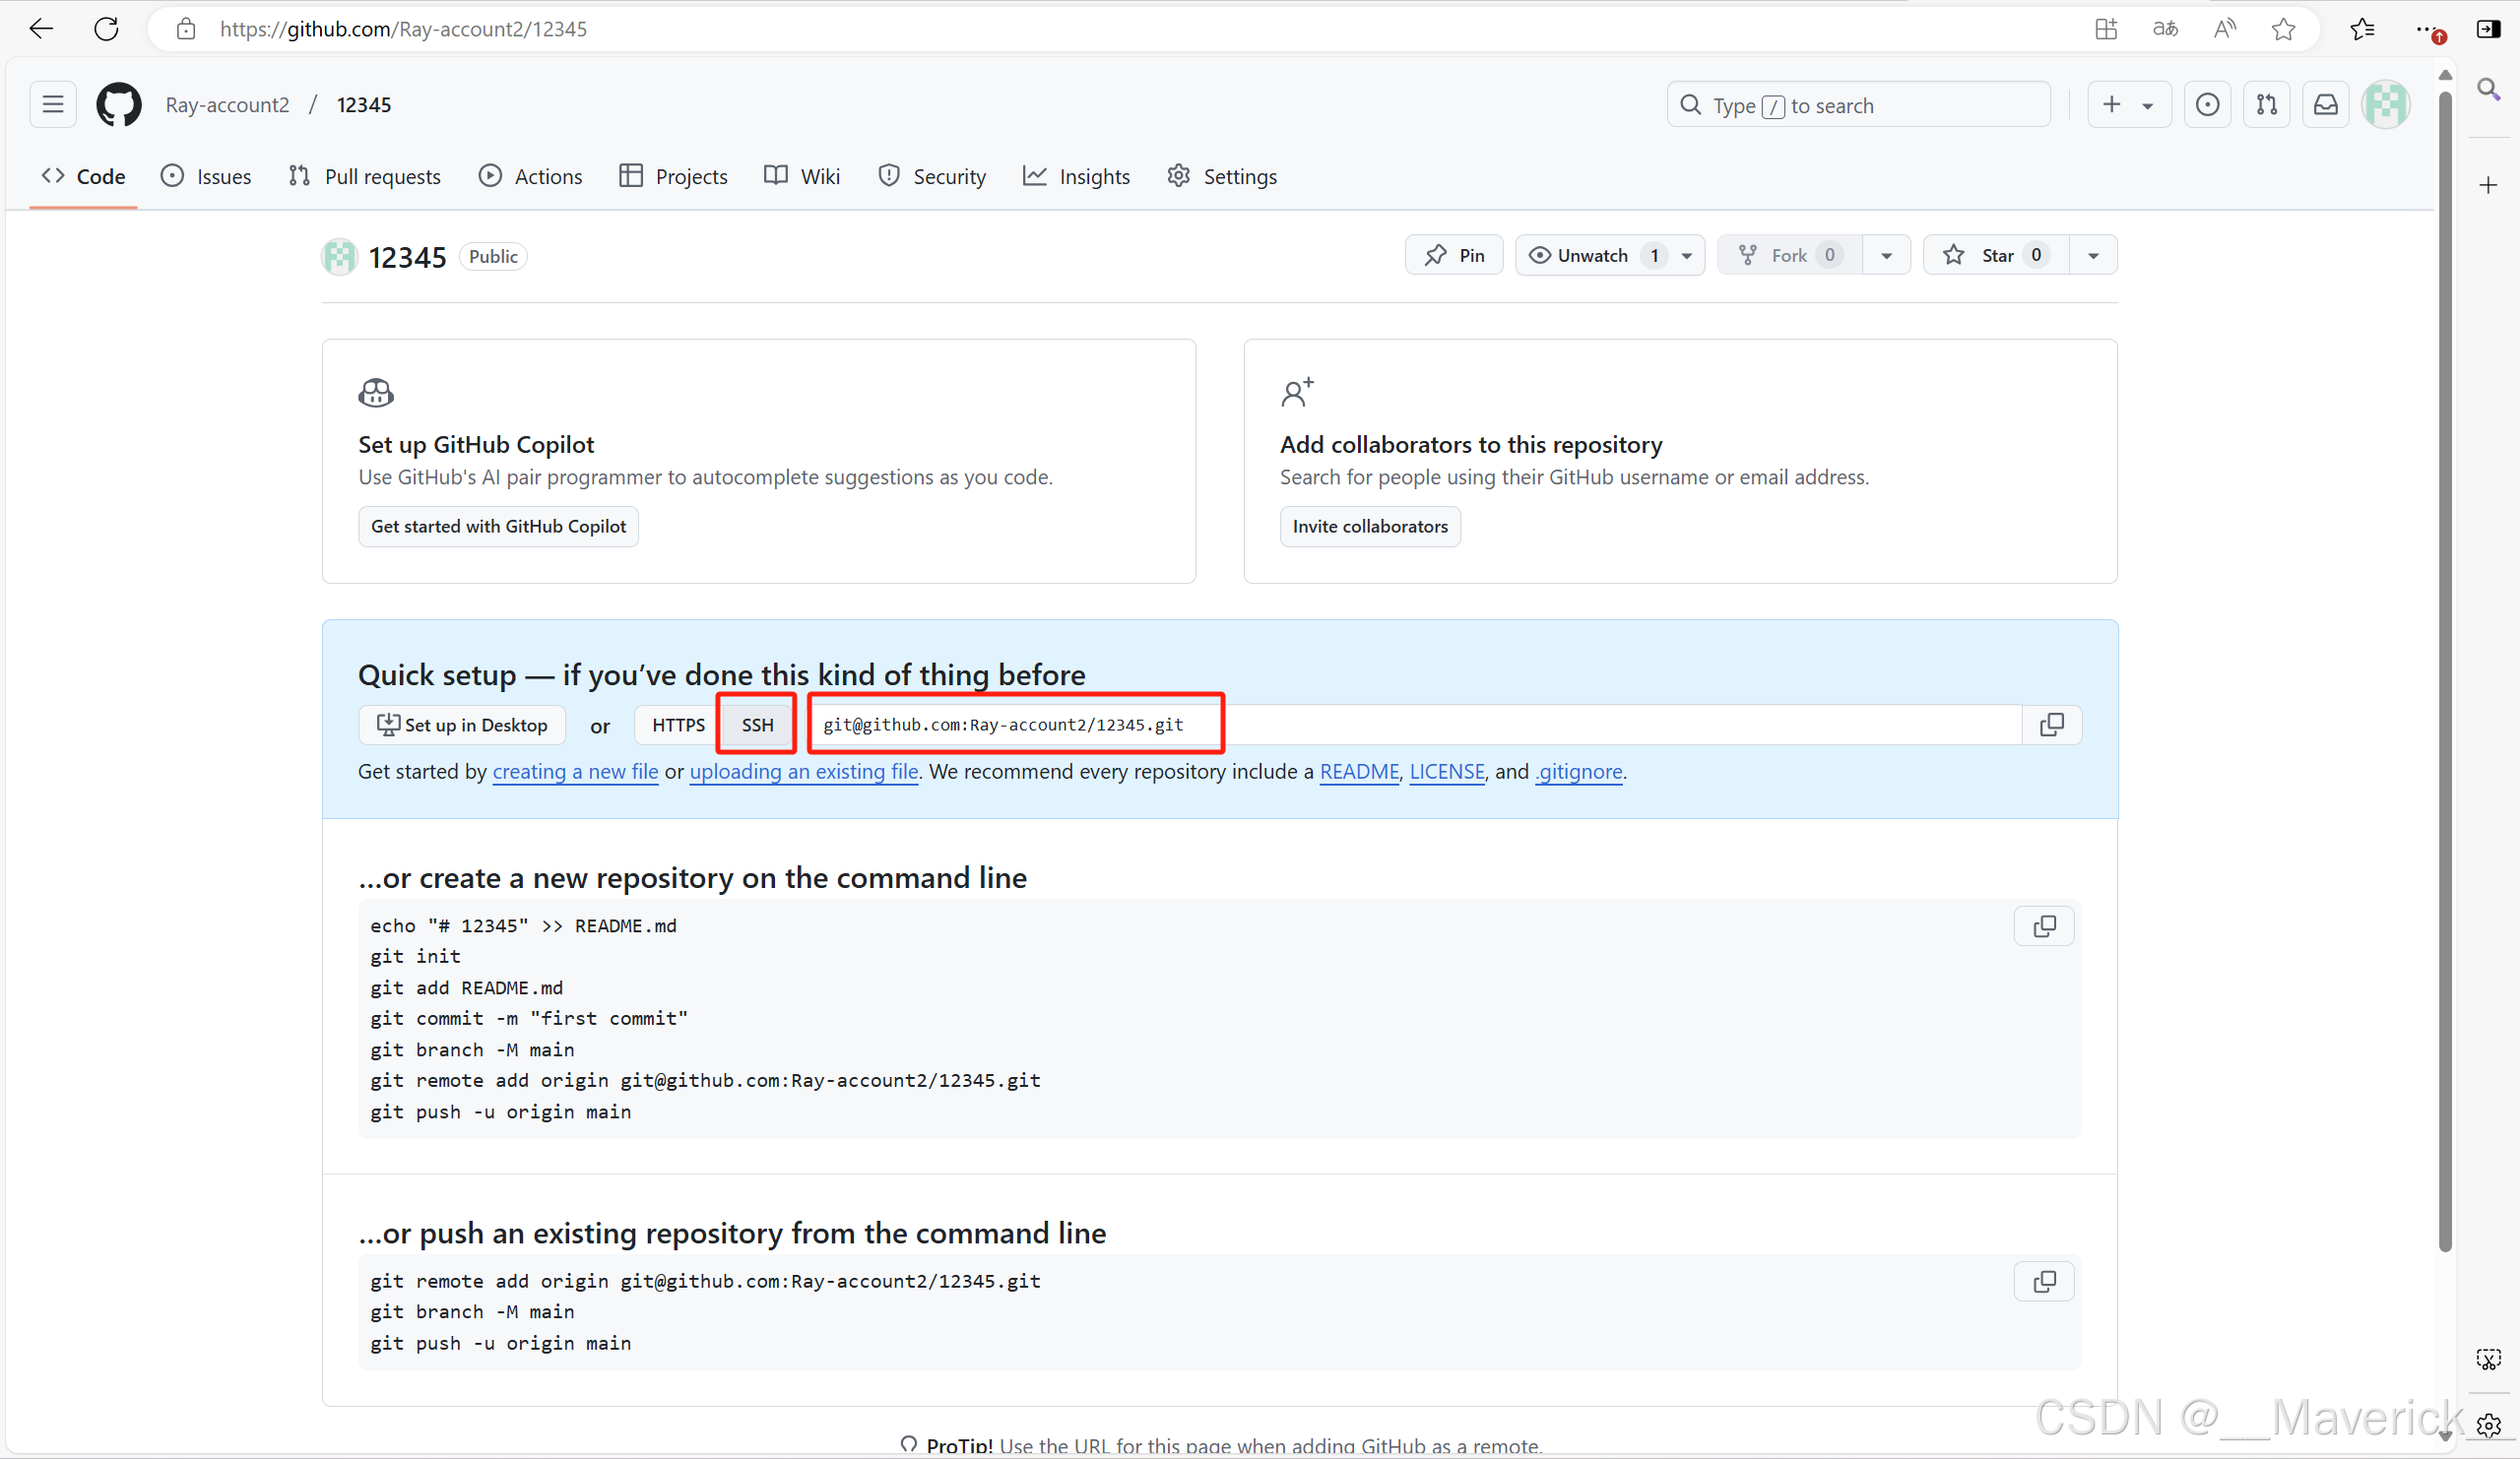Open the notifications inbox icon
Image resolution: width=2520 pixels, height=1459 pixels.
click(2326, 105)
